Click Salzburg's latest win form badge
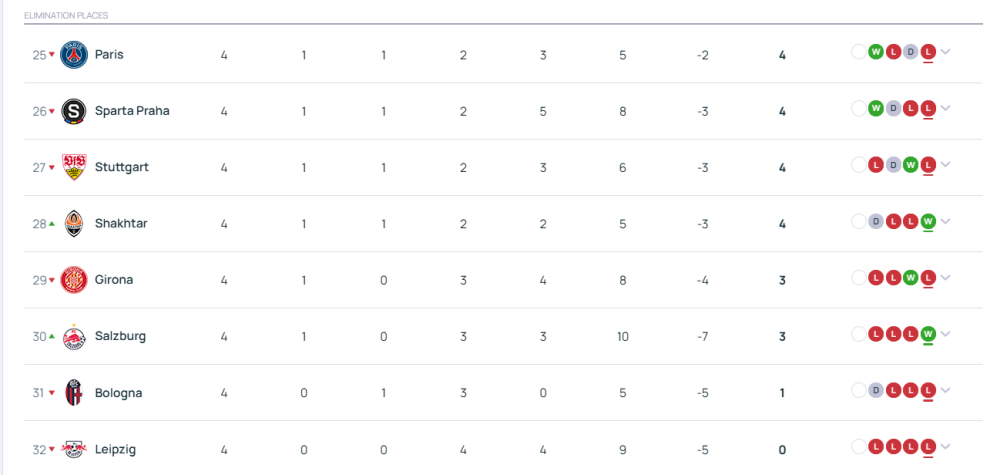 [928, 333]
